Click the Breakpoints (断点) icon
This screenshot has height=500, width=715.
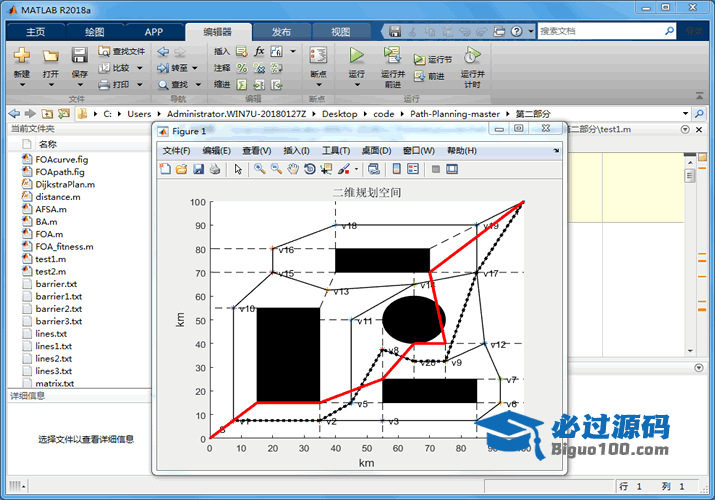(x=318, y=56)
